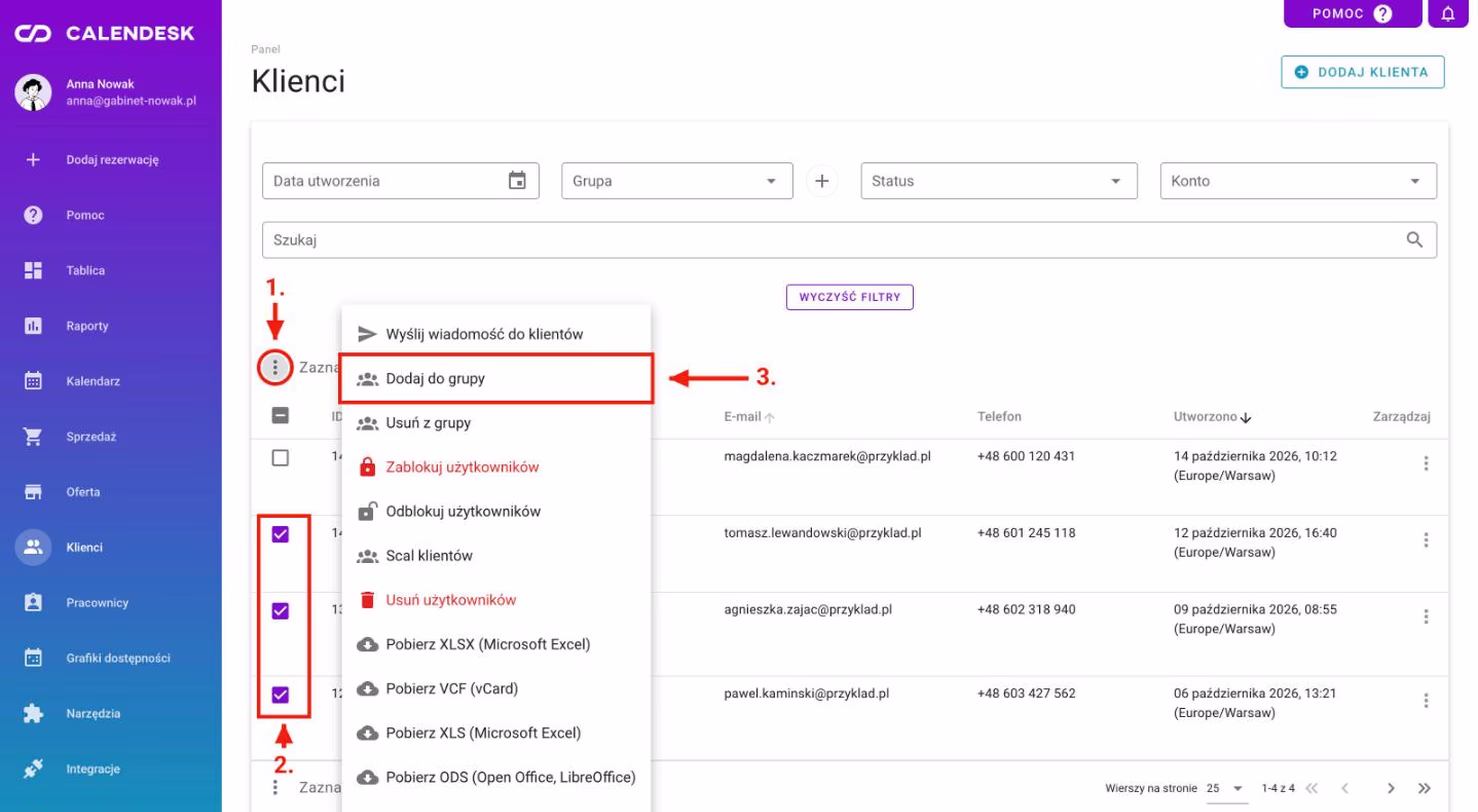1478x812 pixels.
Task: Click the Calendesk logo
Action: pos(104,34)
